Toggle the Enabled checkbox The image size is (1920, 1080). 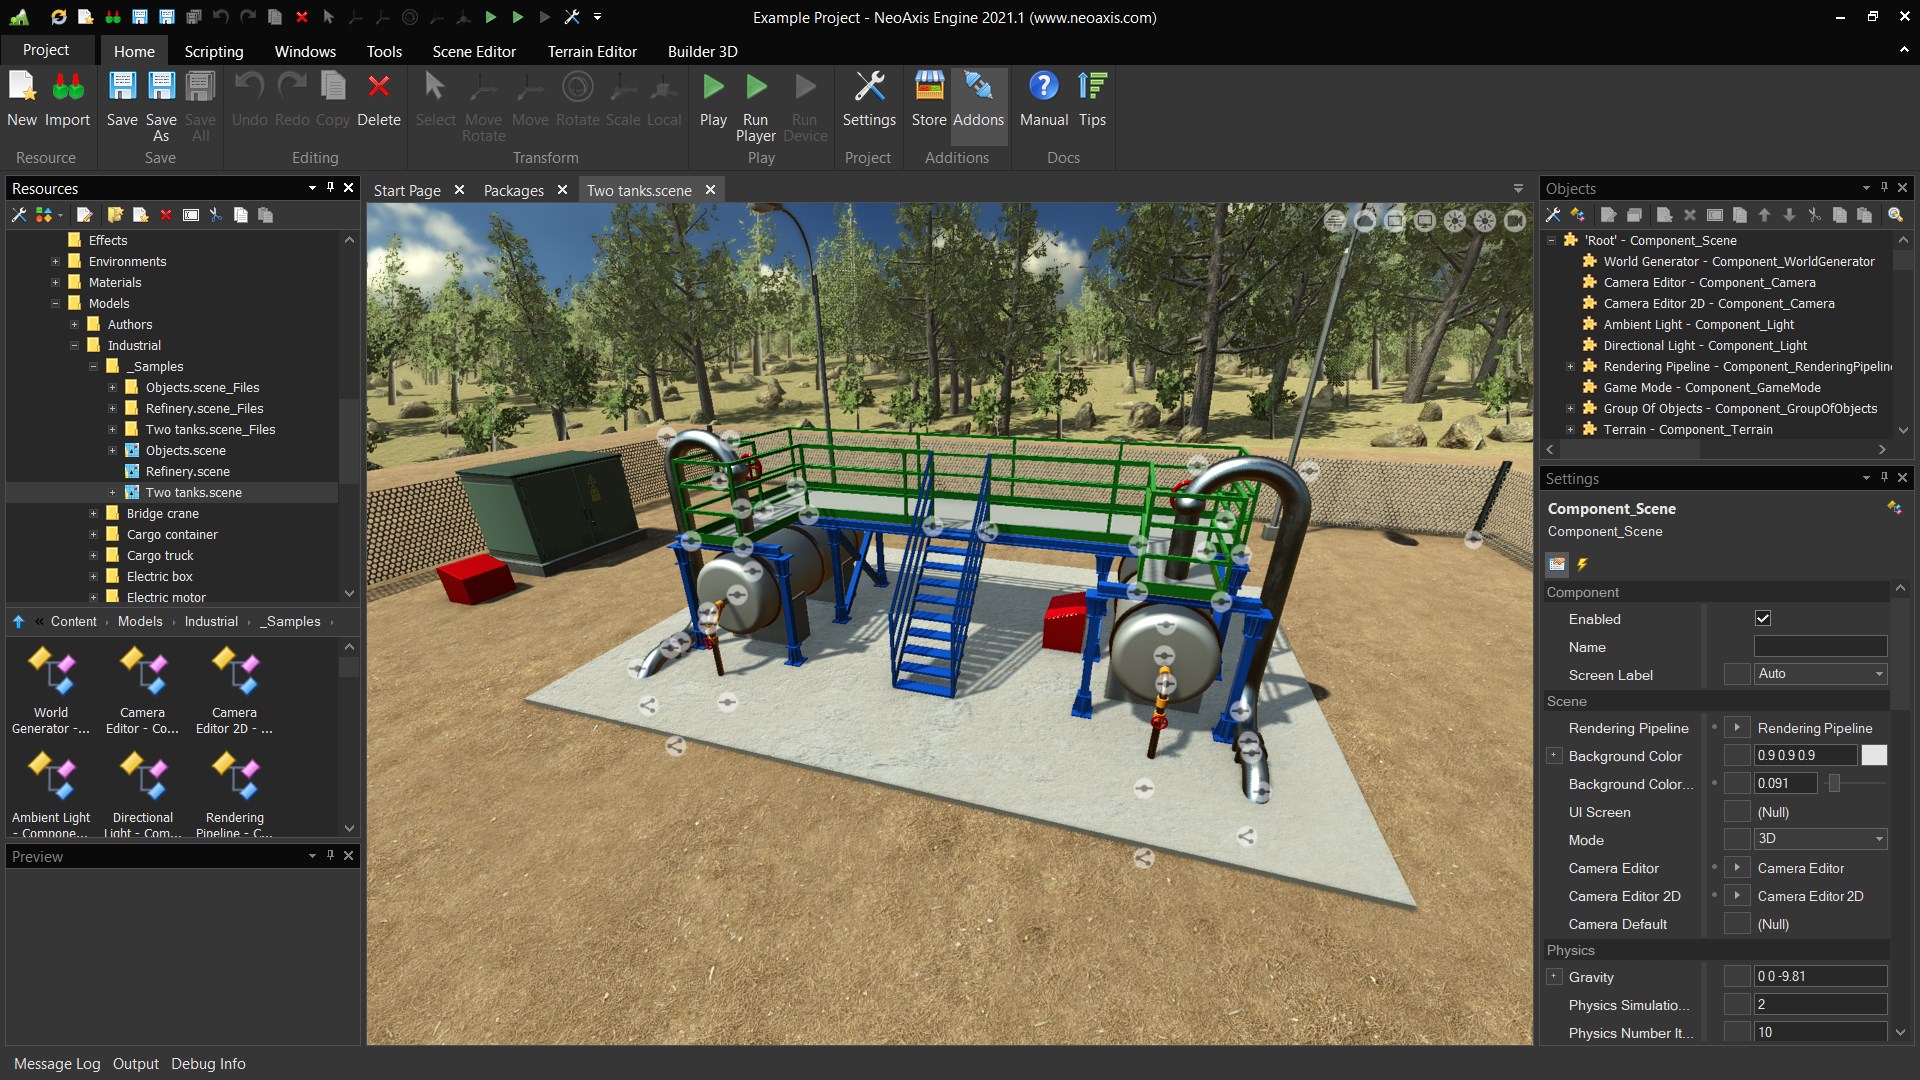(x=1763, y=619)
